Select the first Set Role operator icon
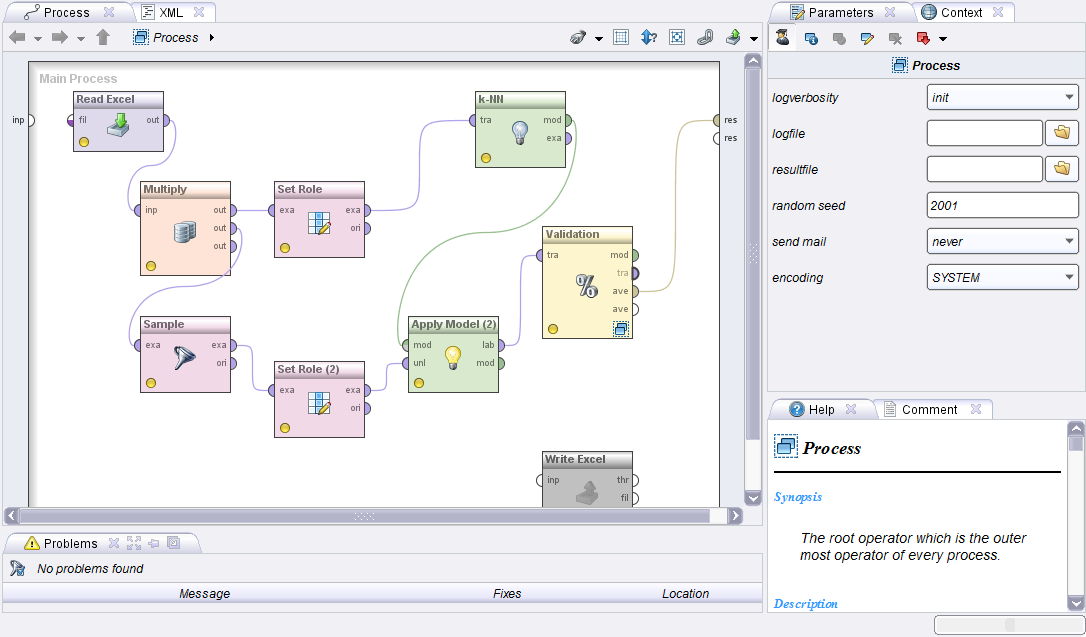Screen dimensions: 1086x637 coord(319,223)
